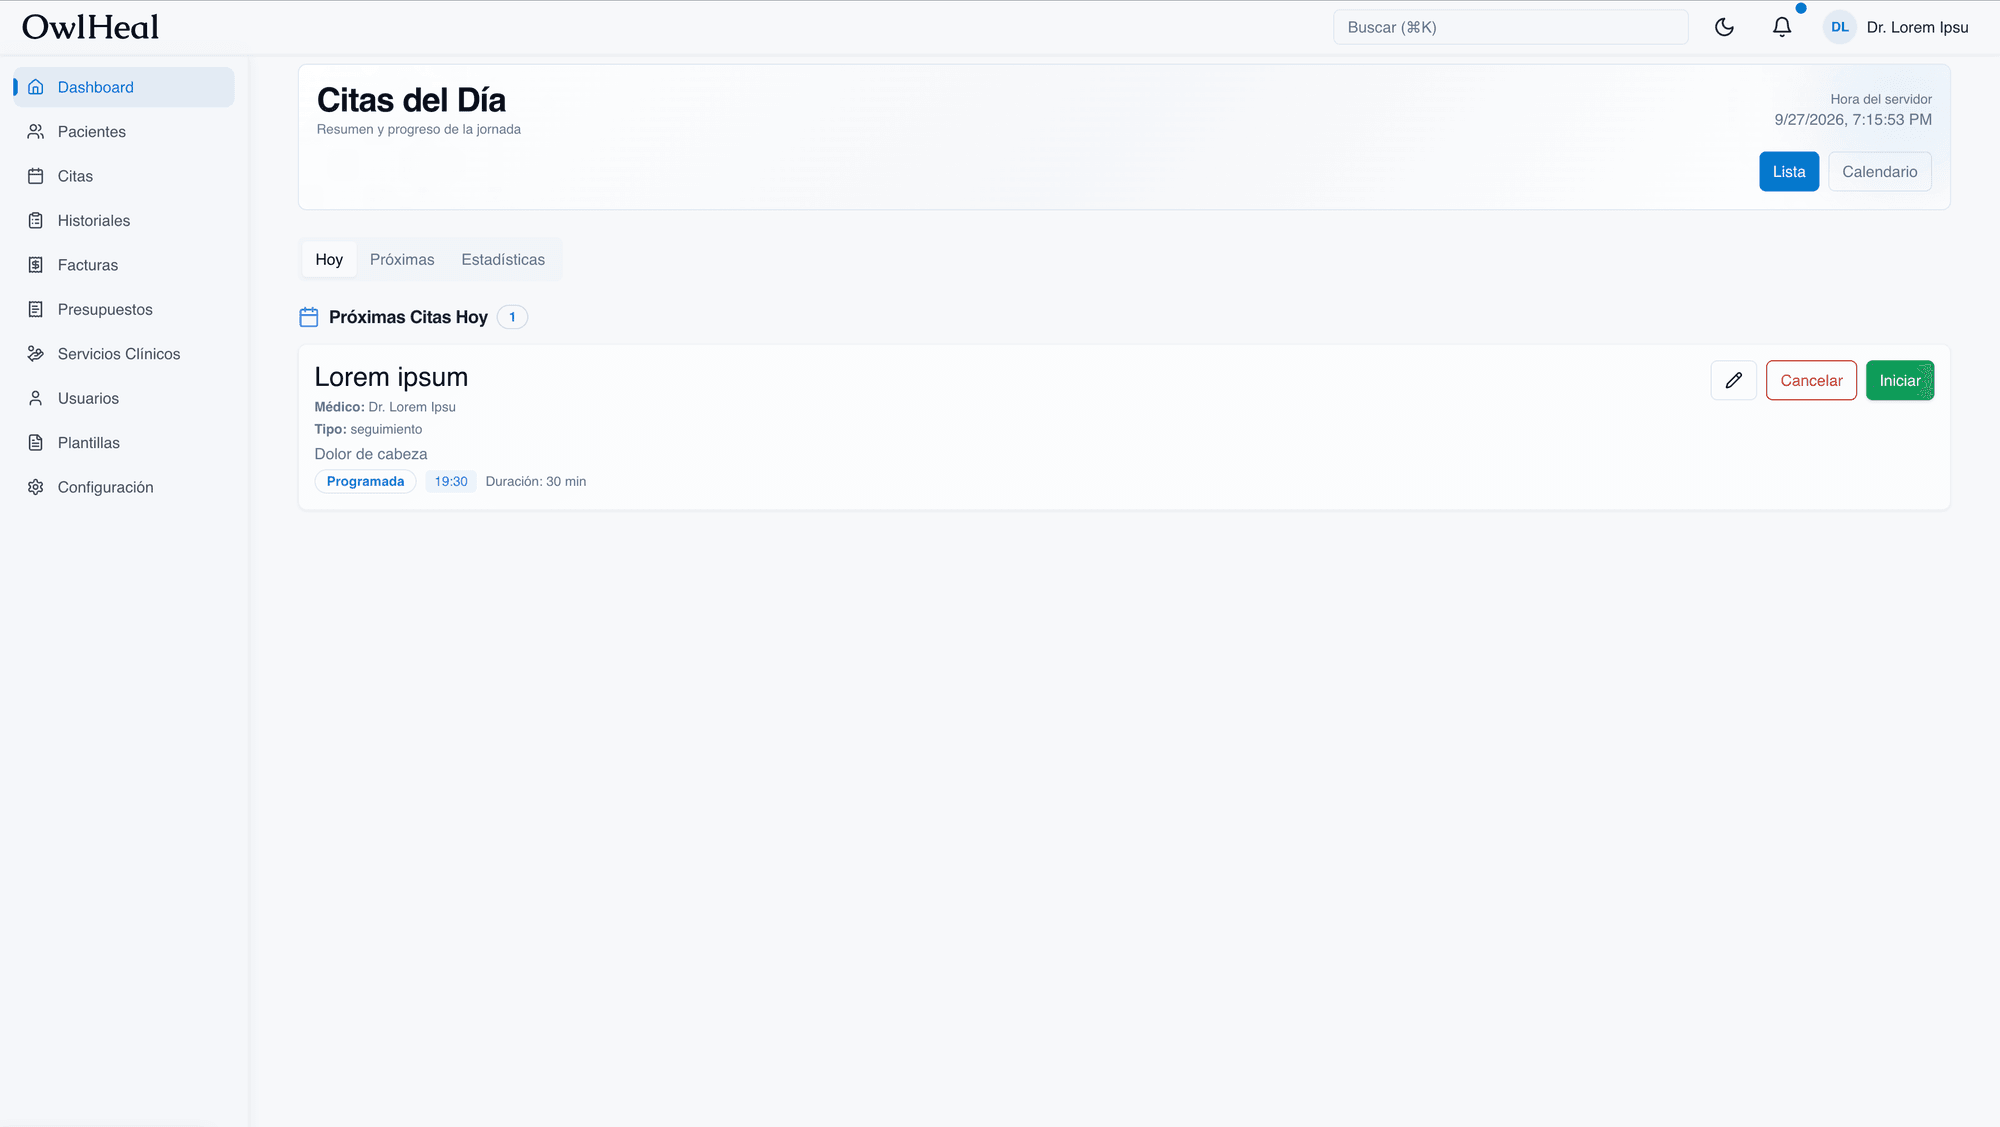
Task: Click the Programada status badge
Action: pyautogui.click(x=365, y=481)
